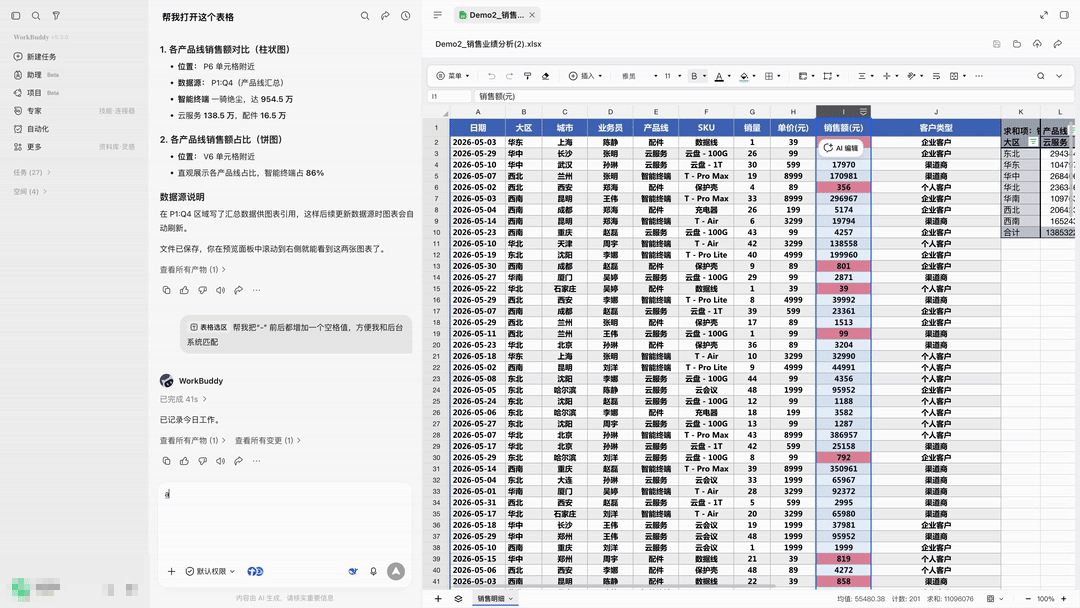Clear formatting with the eraser tool
The width and height of the screenshot is (1080, 608).
pyautogui.click(x=546, y=76)
